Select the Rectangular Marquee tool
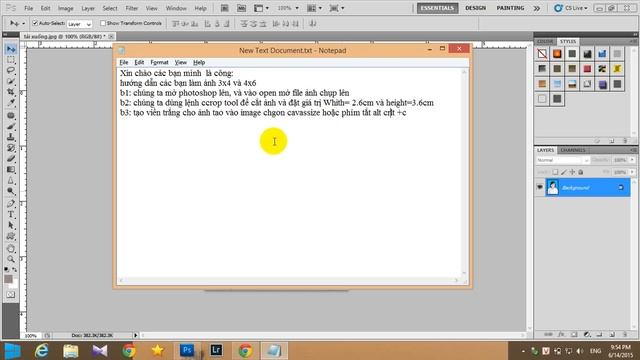 point(11,60)
